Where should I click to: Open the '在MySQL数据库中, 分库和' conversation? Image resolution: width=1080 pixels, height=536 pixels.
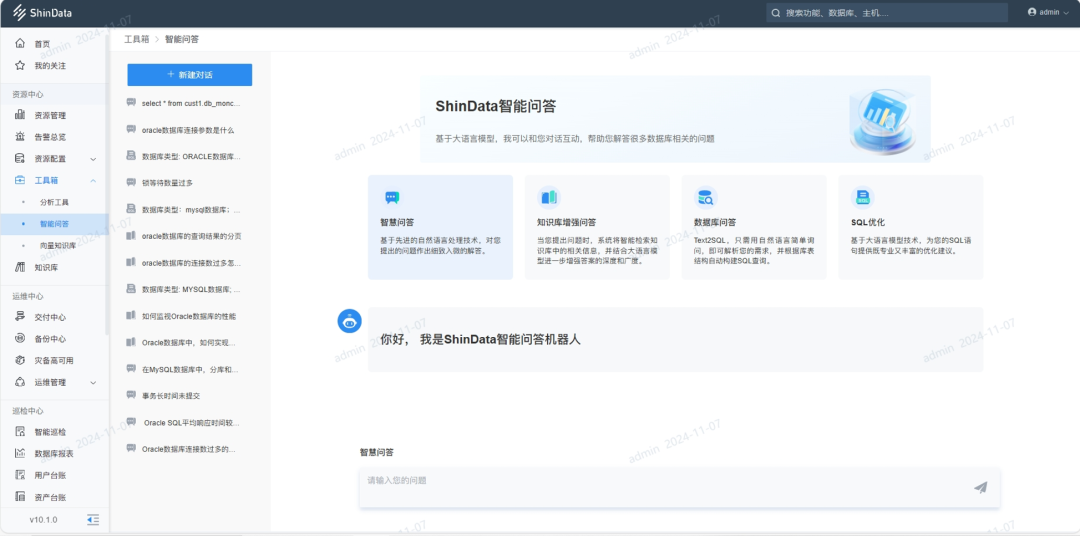click(x=189, y=369)
